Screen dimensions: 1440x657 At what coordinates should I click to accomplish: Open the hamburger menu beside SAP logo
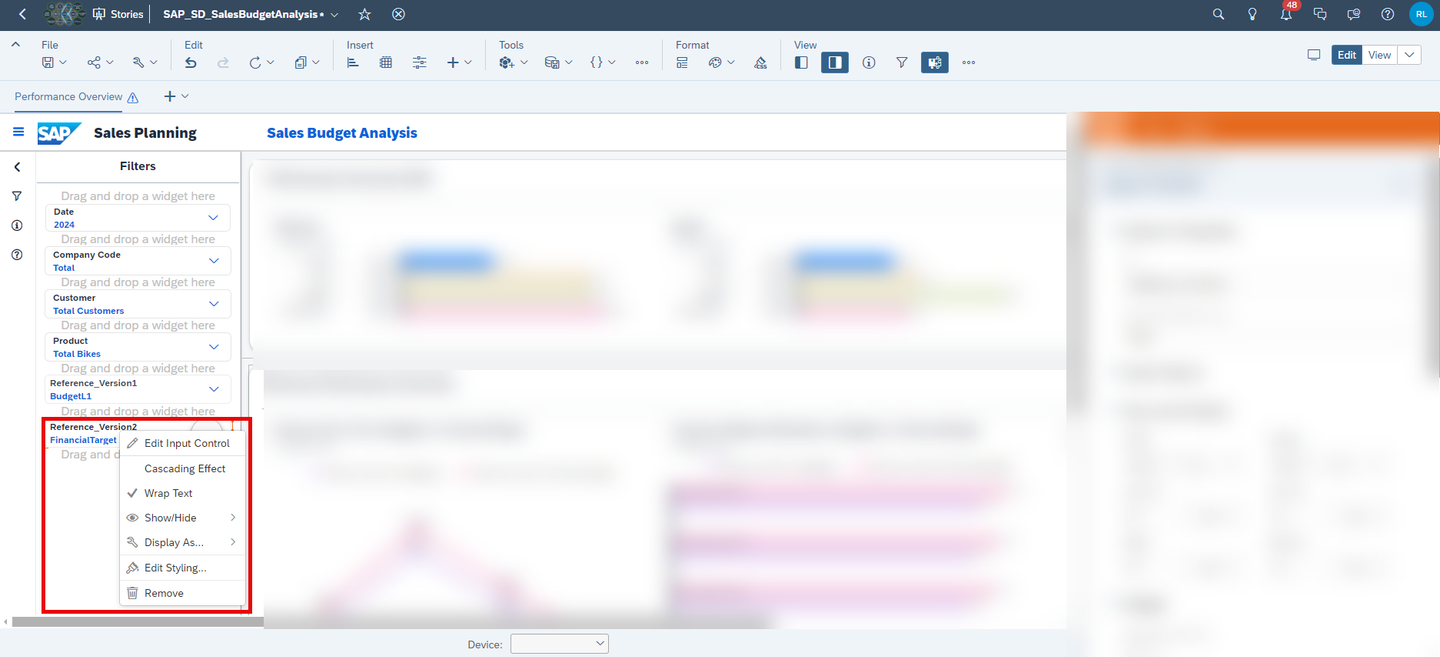point(18,132)
